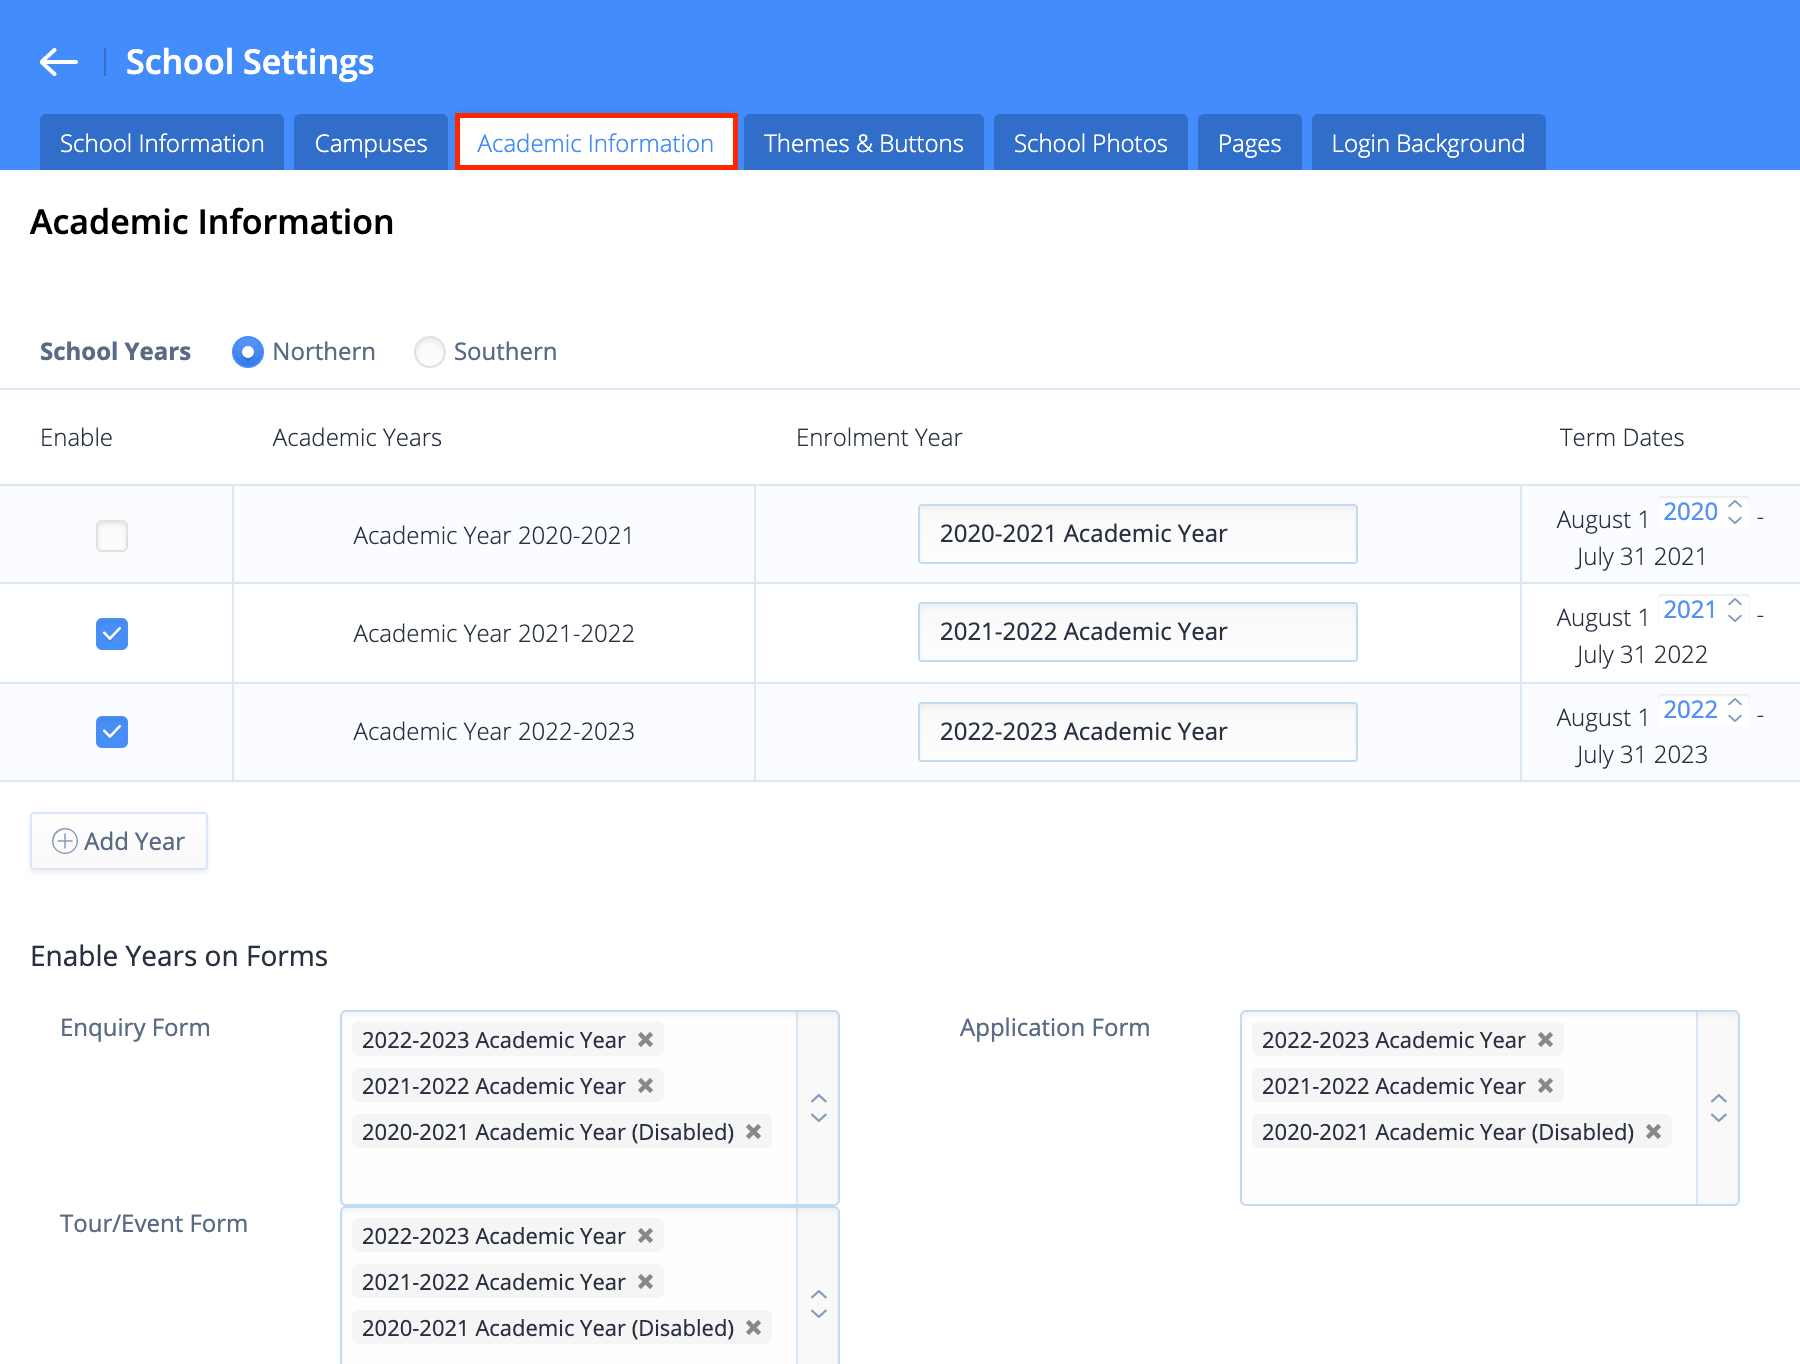
Task: Open the Pages tab
Action: point(1250,143)
